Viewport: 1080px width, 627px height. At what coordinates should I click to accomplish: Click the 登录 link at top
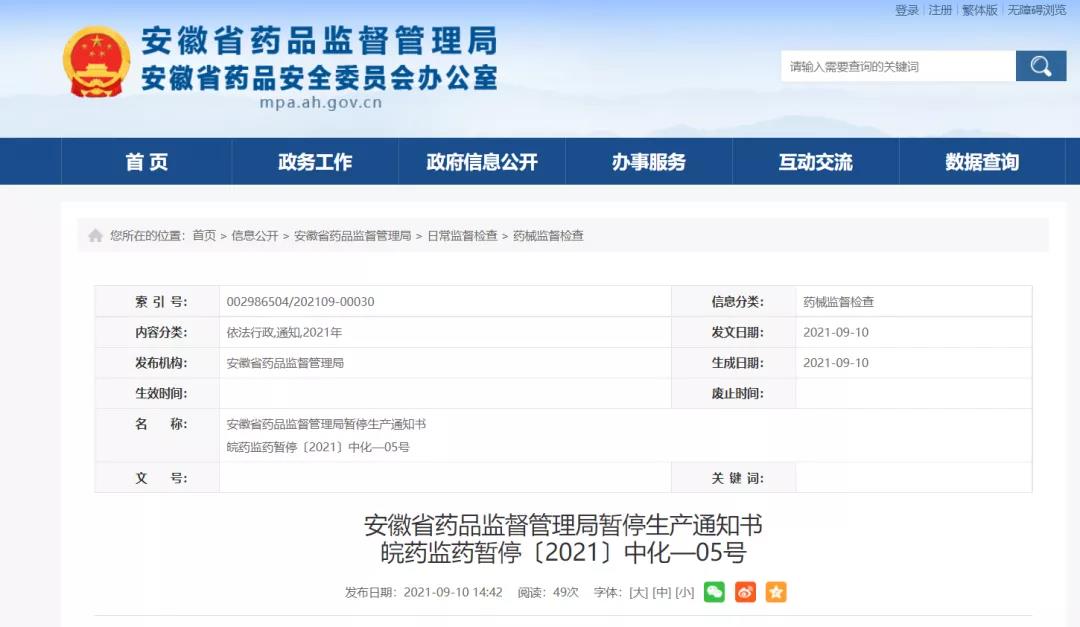[x=906, y=10]
